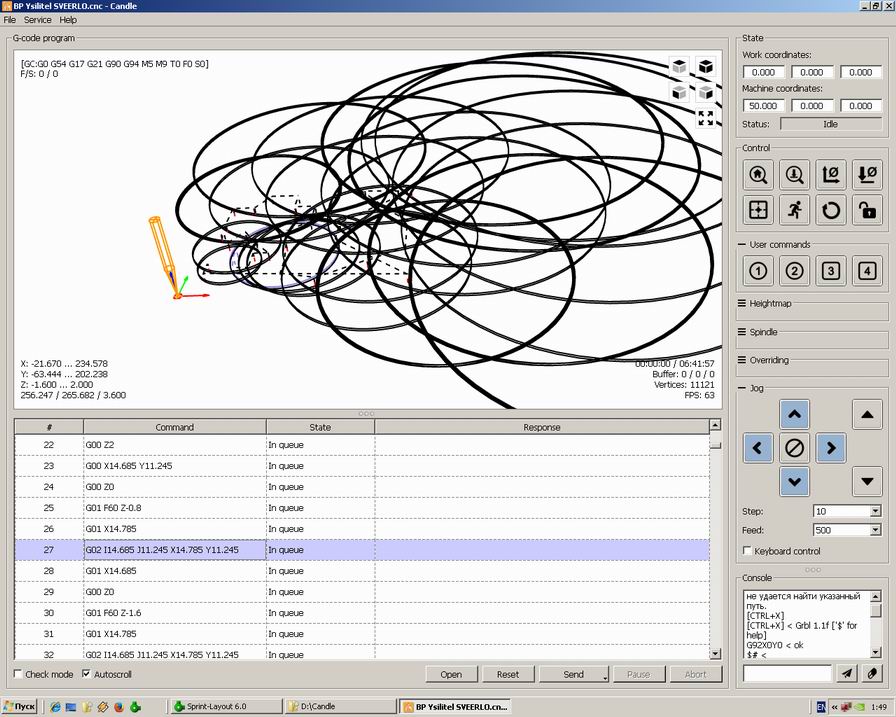Disable the Autoscroll checkbox

click(x=86, y=674)
